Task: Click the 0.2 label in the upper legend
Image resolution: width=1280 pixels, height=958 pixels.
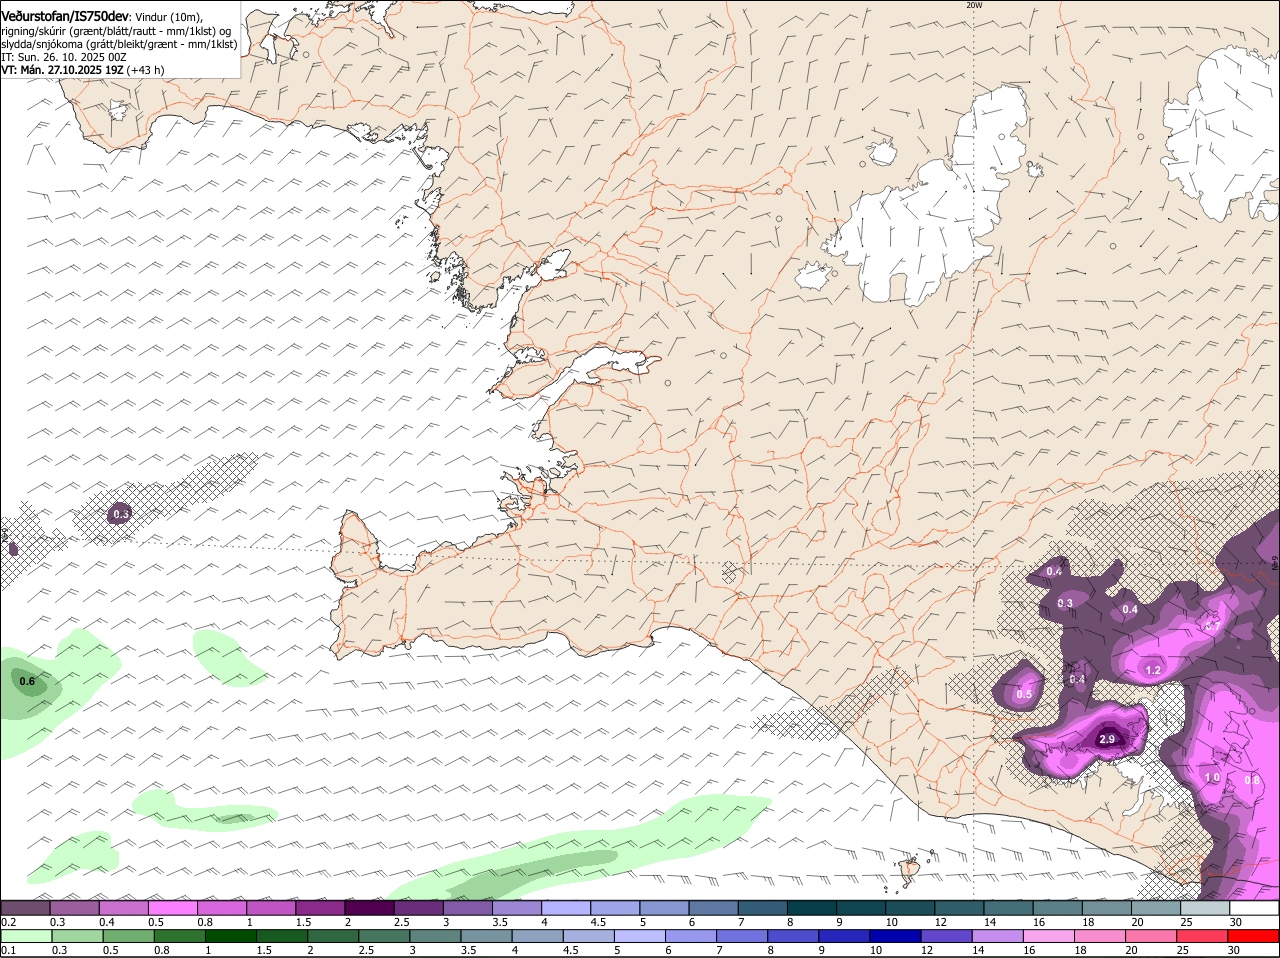Action: 8,922
